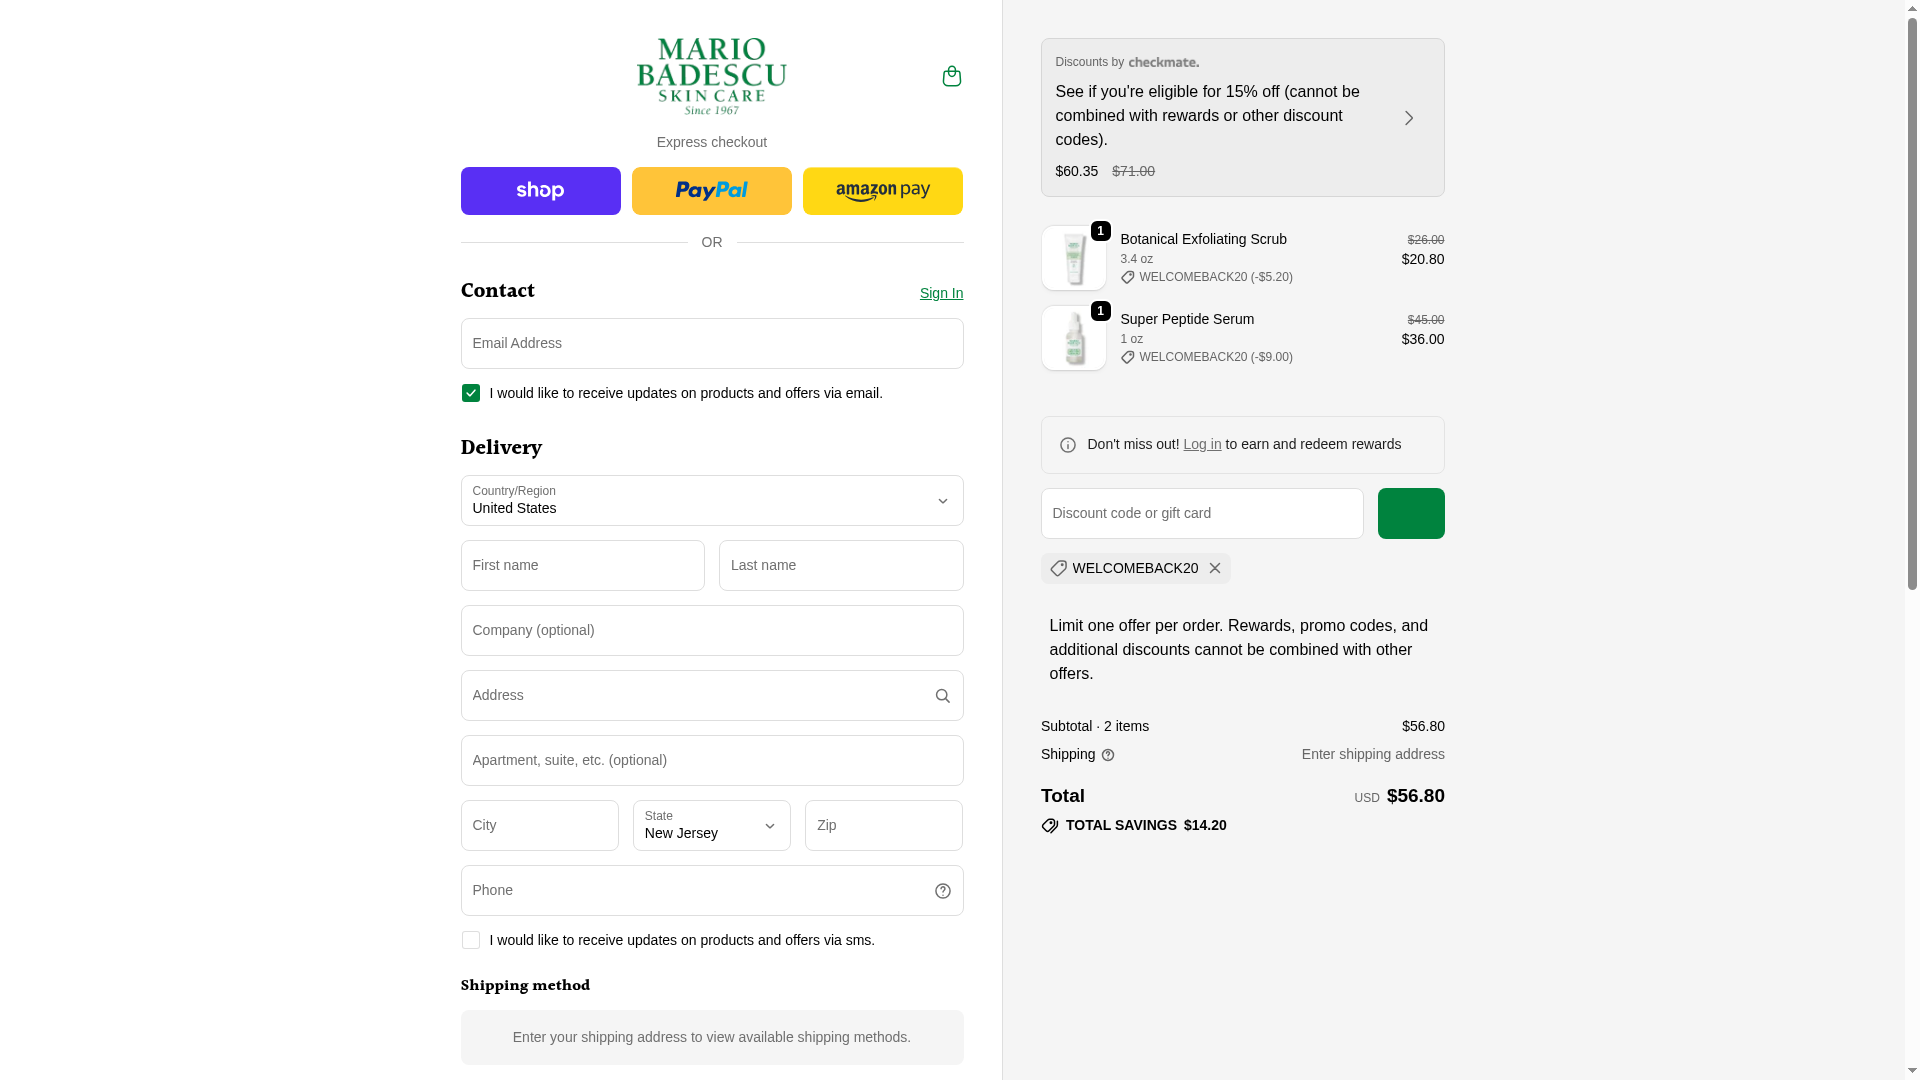Open the Country/Region dropdown

pyautogui.click(x=711, y=500)
